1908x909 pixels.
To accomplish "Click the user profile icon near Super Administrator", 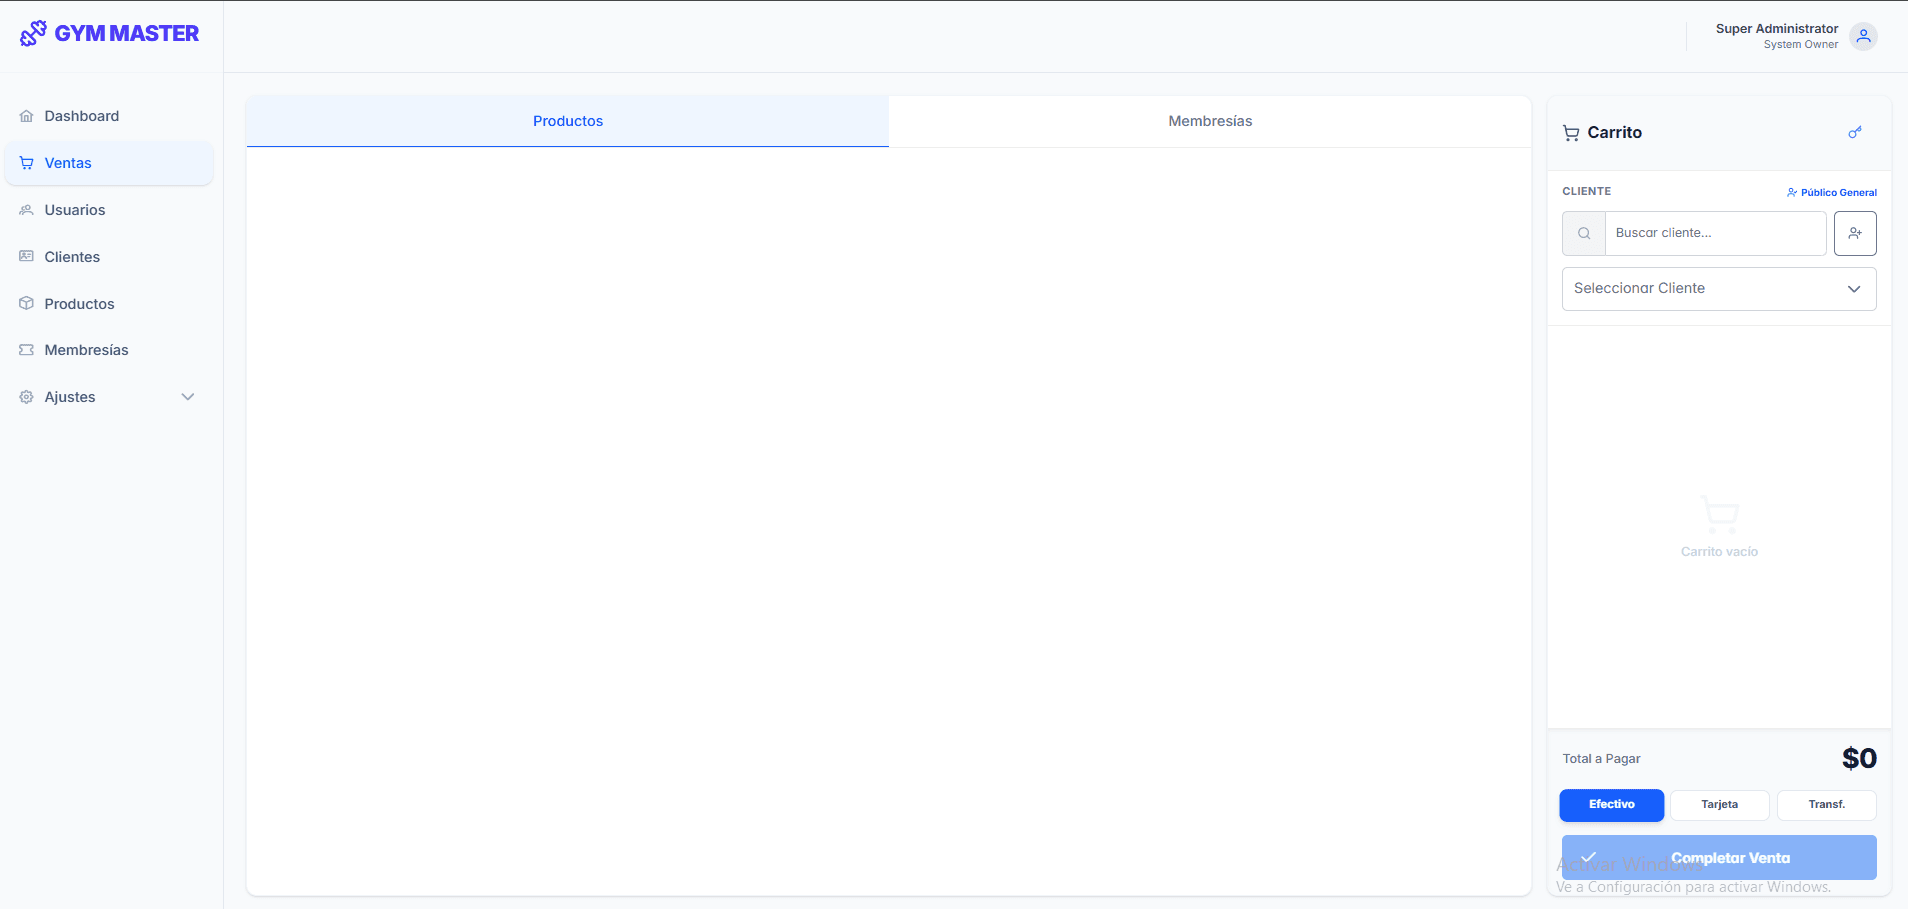I will [x=1862, y=36].
